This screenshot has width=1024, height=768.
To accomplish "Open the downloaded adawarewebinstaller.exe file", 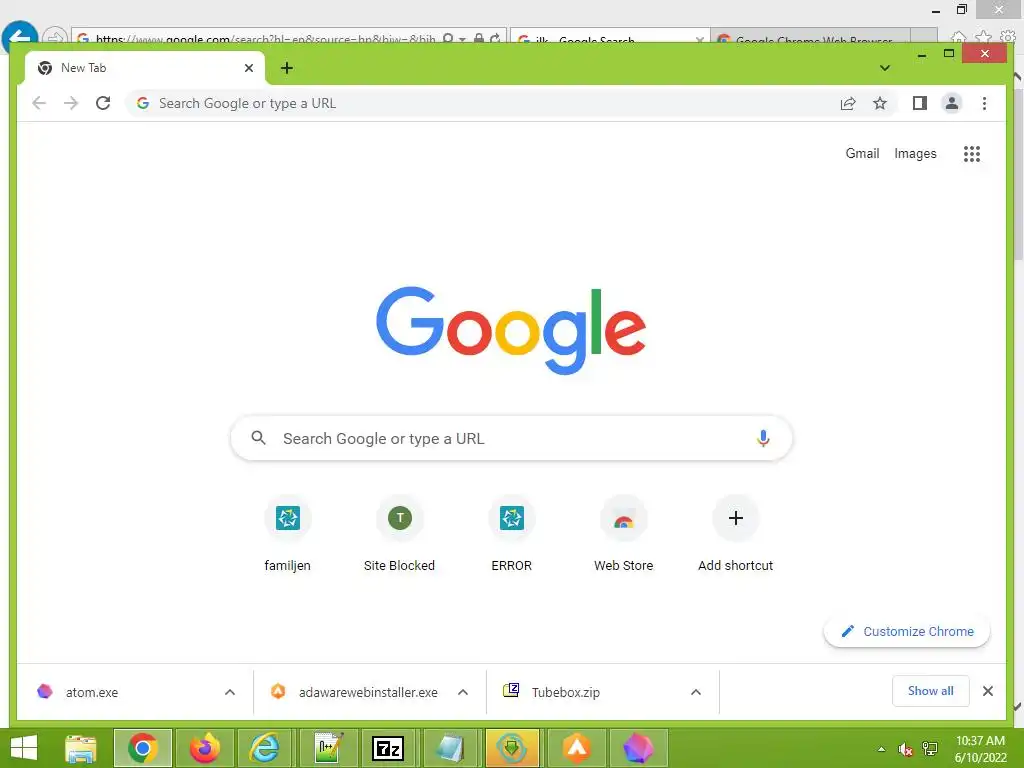I will pos(368,692).
